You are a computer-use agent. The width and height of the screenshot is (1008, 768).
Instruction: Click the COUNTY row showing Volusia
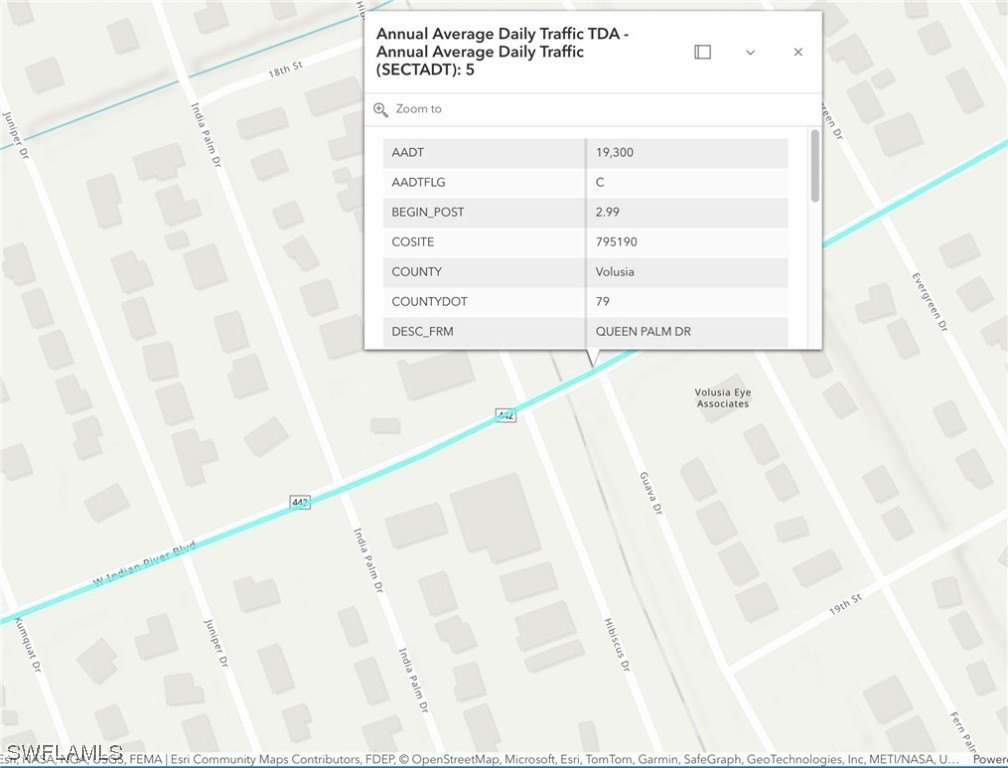point(585,272)
